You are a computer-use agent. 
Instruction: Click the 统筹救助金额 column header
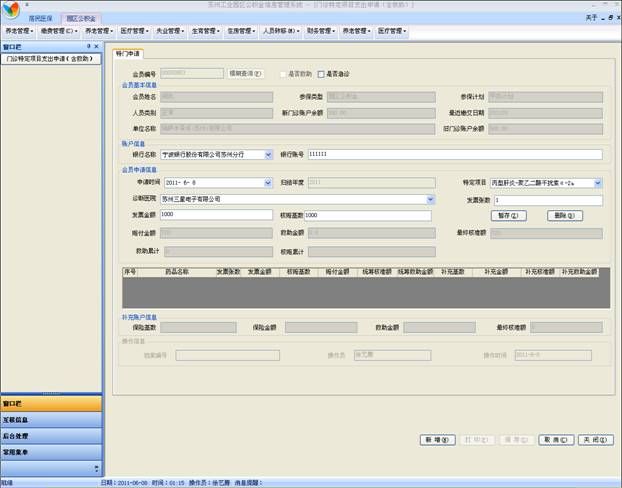click(416, 272)
